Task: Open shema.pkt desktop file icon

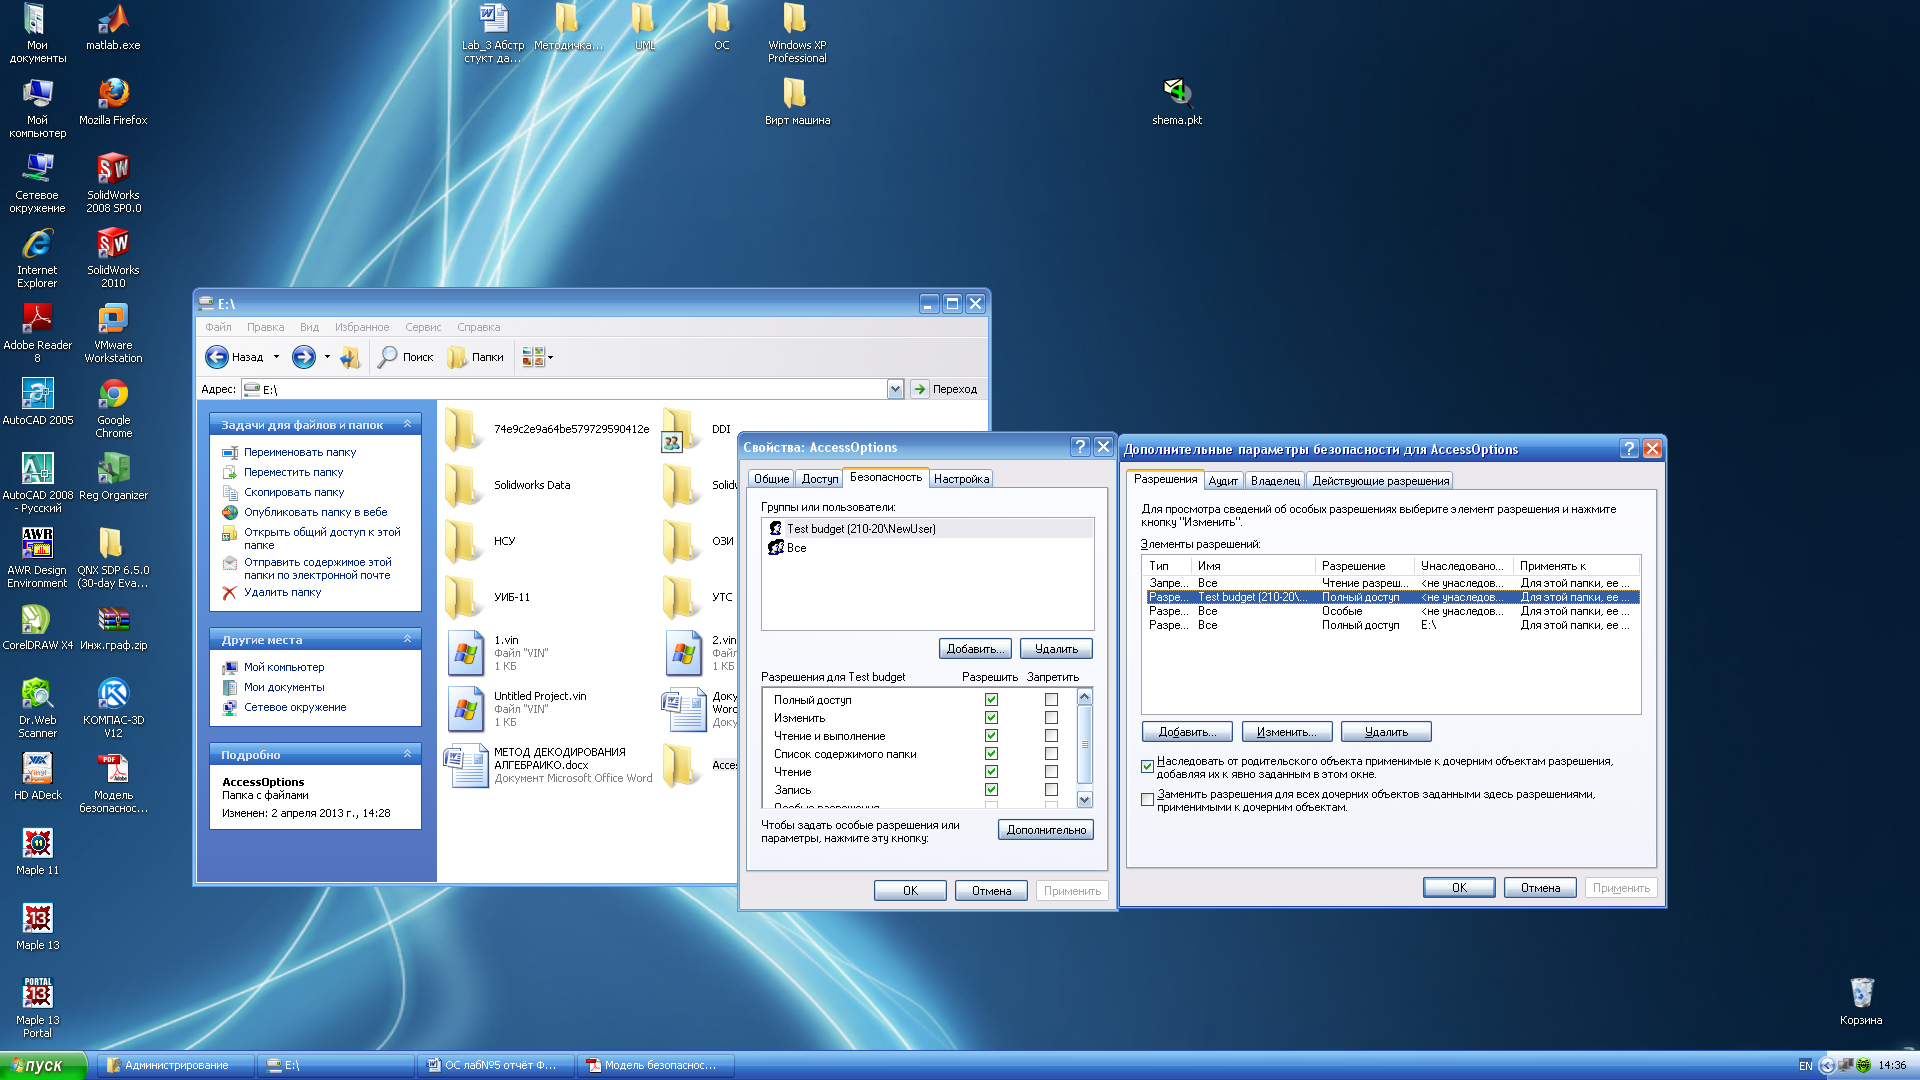Action: click(x=1177, y=102)
